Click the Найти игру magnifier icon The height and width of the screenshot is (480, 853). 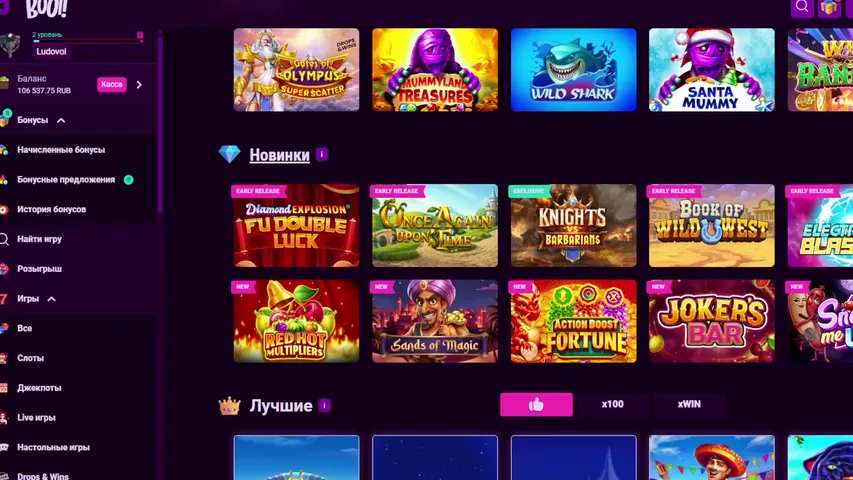click(4, 239)
